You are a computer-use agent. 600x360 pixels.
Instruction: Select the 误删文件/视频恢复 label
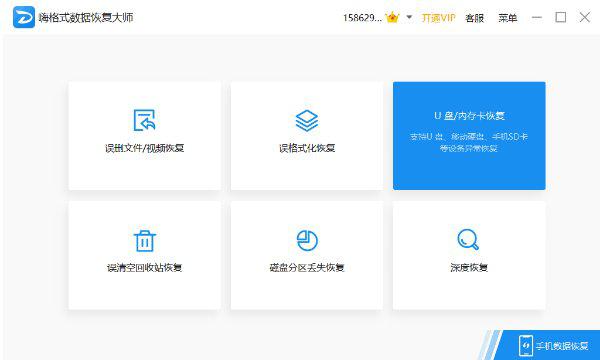145,148
